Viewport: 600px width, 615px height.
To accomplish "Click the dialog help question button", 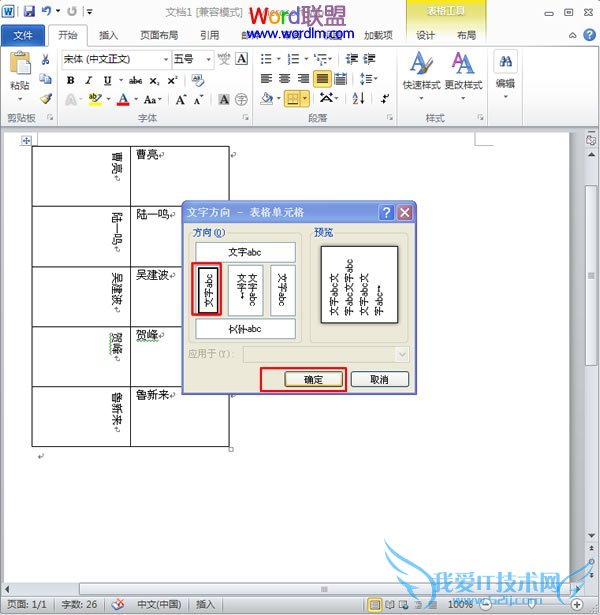I will click(386, 213).
